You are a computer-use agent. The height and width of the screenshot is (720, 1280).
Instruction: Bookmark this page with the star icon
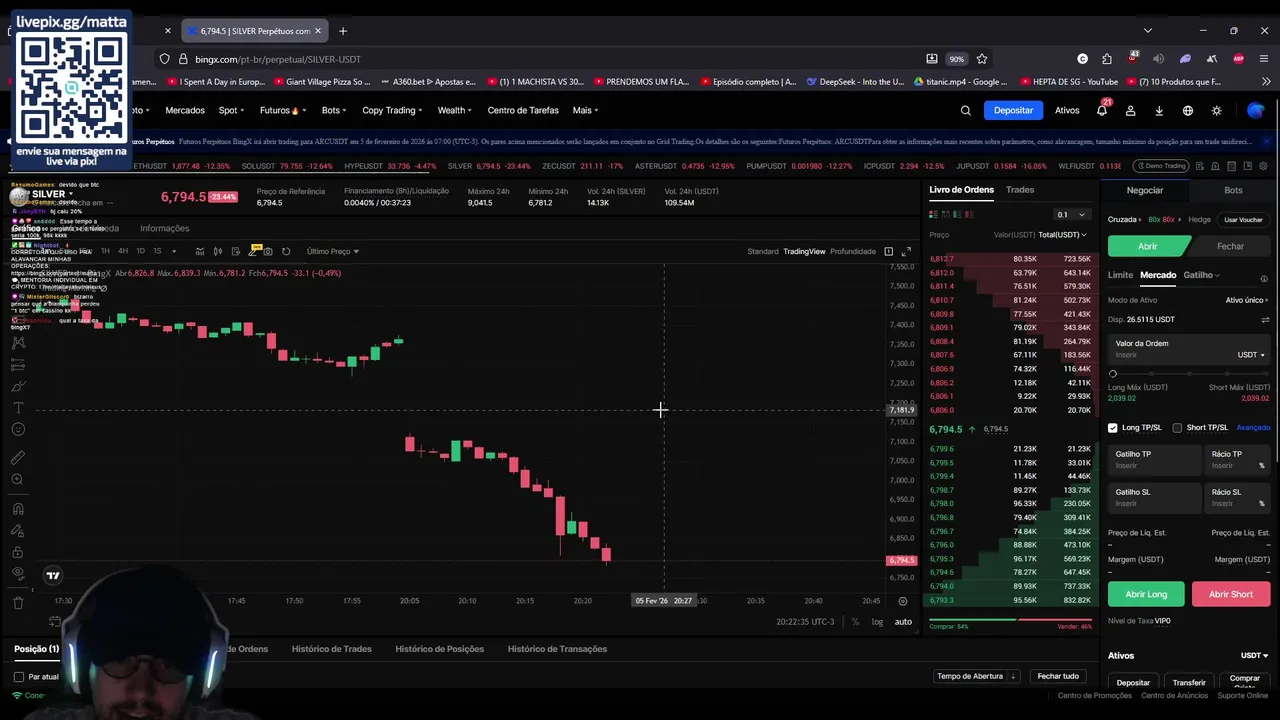[982, 59]
